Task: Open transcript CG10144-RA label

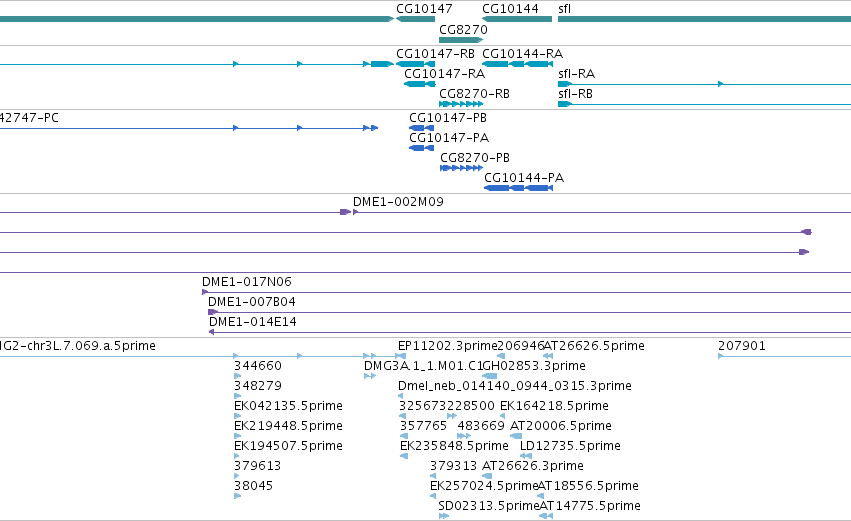Action: pos(522,54)
